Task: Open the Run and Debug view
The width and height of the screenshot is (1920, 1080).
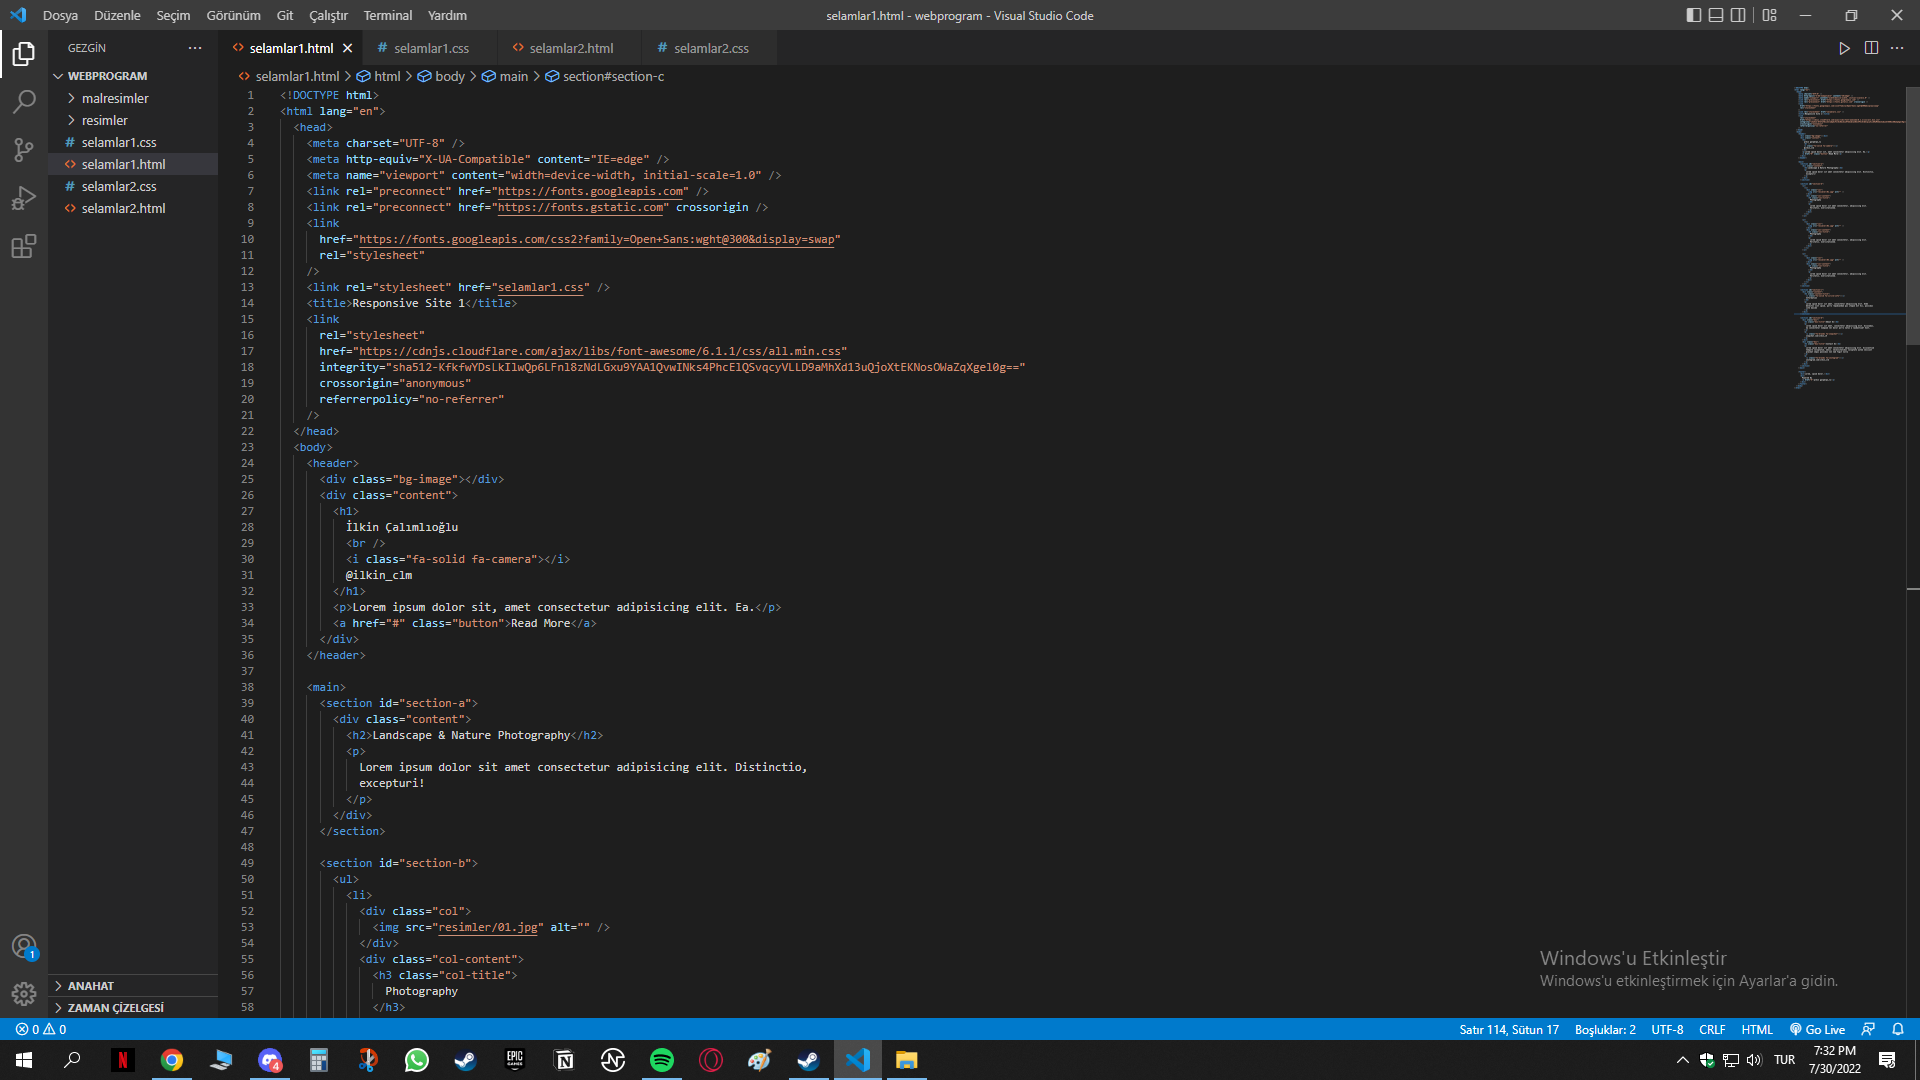Action: (x=24, y=198)
